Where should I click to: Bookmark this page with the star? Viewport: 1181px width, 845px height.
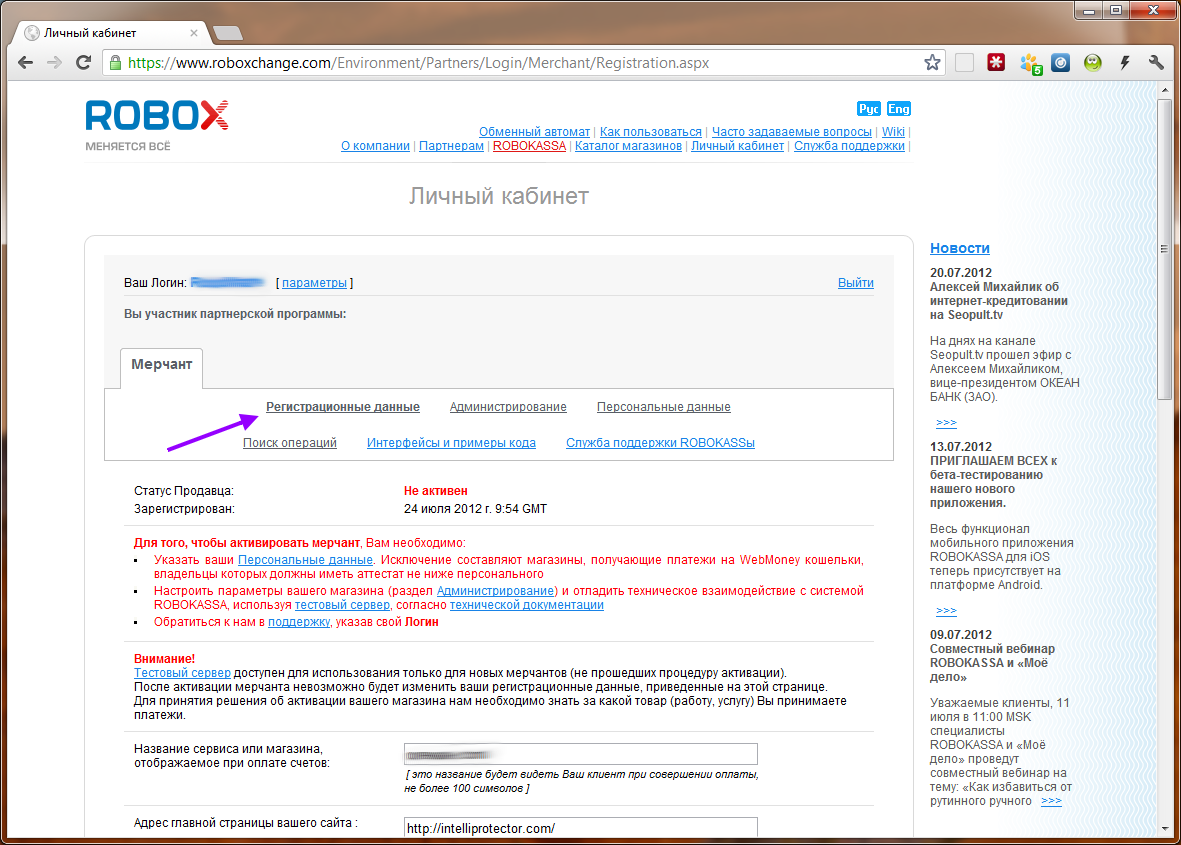click(x=932, y=63)
